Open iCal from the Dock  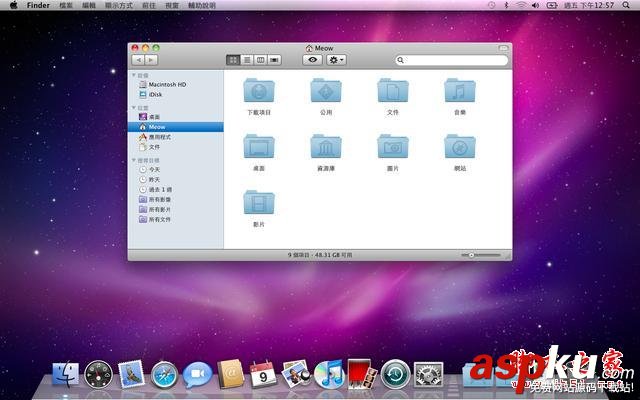(x=263, y=374)
